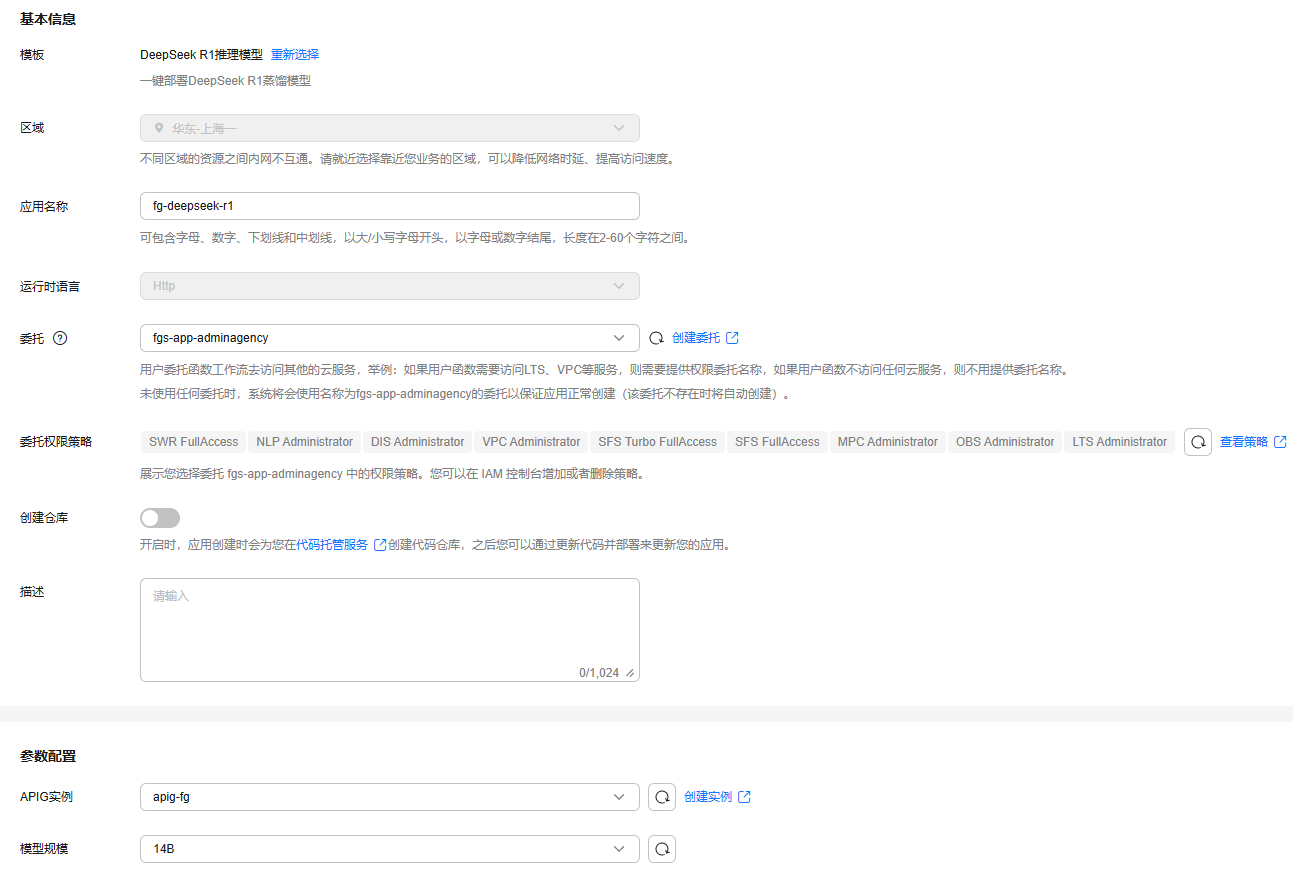1293x878 pixels.
Task: Click the location pin icon in 区域 field
Action: [x=158, y=128]
